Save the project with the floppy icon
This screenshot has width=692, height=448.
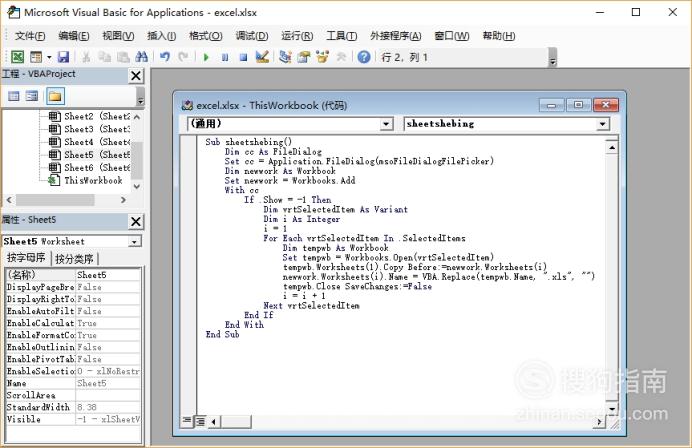pyautogui.click(x=63, y=57)
